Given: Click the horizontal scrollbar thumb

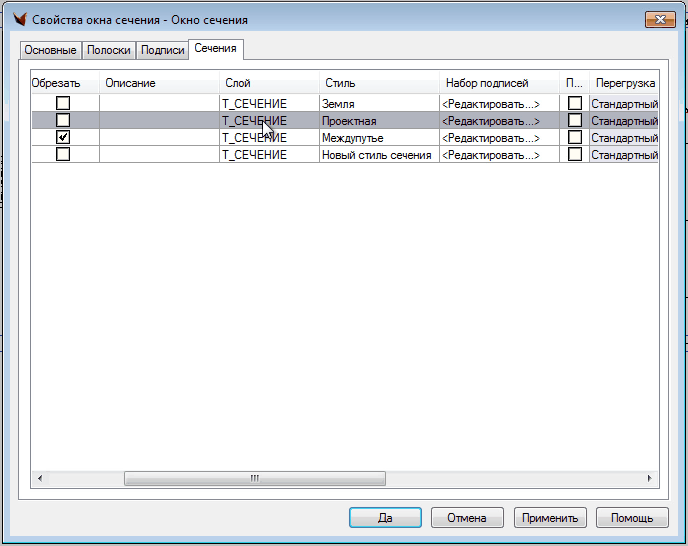Looking at the screenshot, I should click(254, 478).
